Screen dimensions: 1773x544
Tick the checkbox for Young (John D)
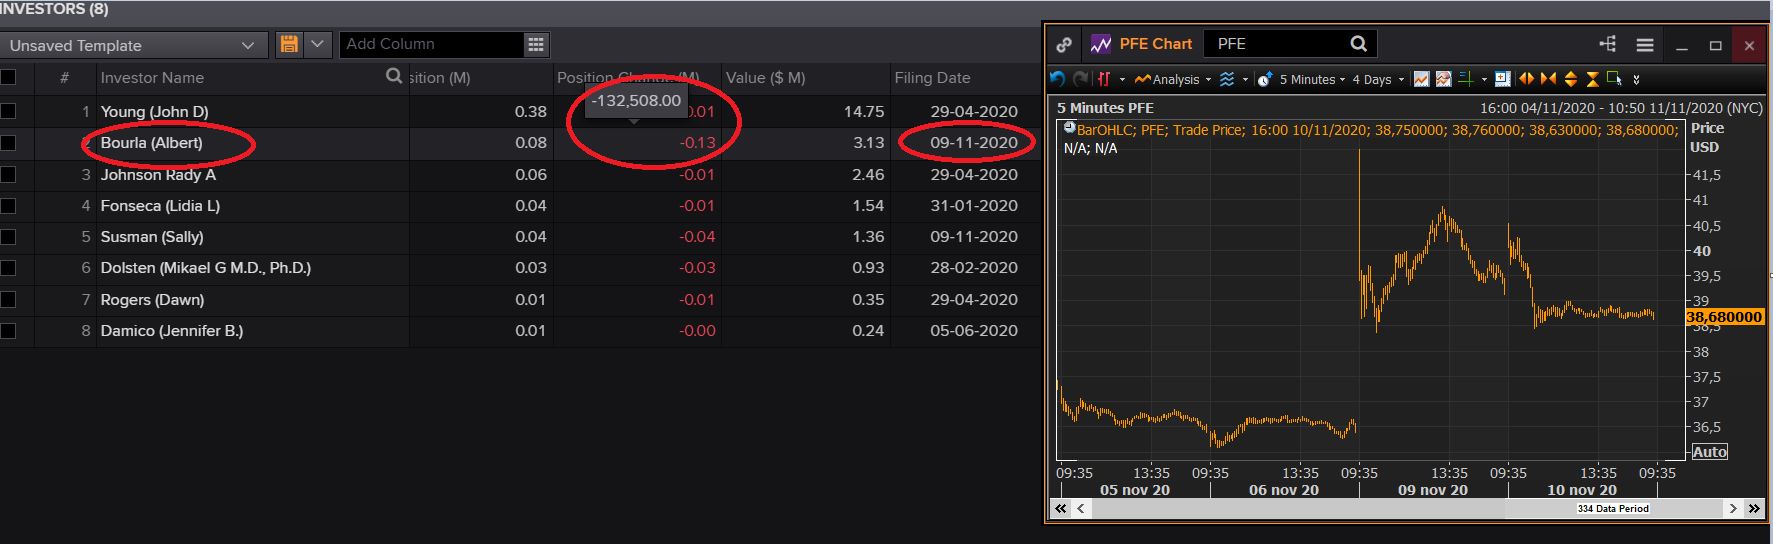pyautogui.click(x=8, y=111)
